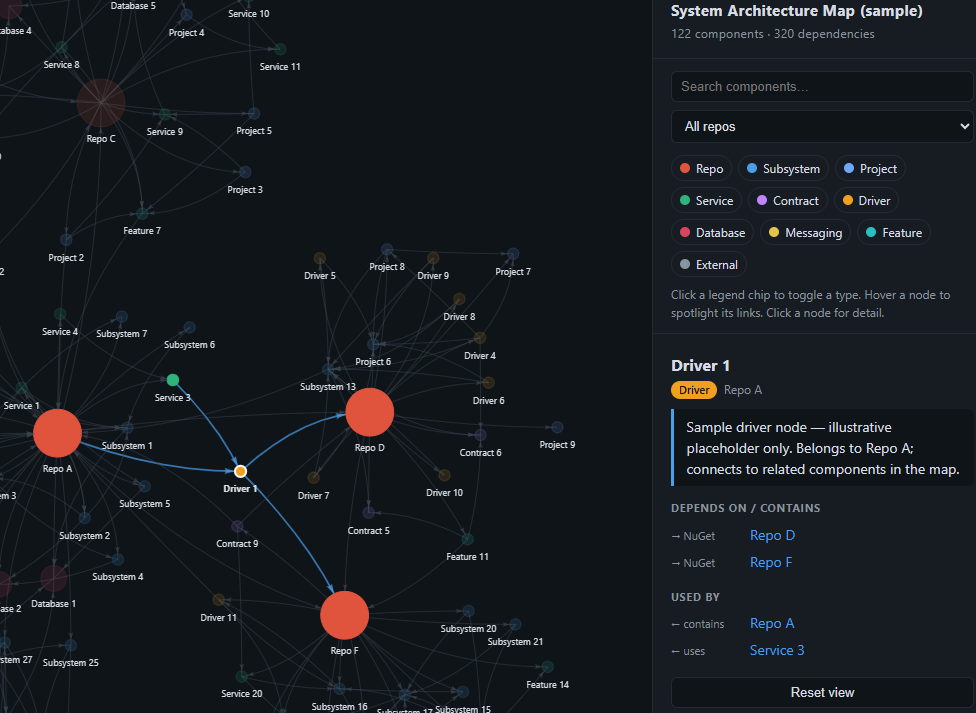Select the Contract 9 node
The width and height of the screenshot is (976, 713).
[237, 526]
